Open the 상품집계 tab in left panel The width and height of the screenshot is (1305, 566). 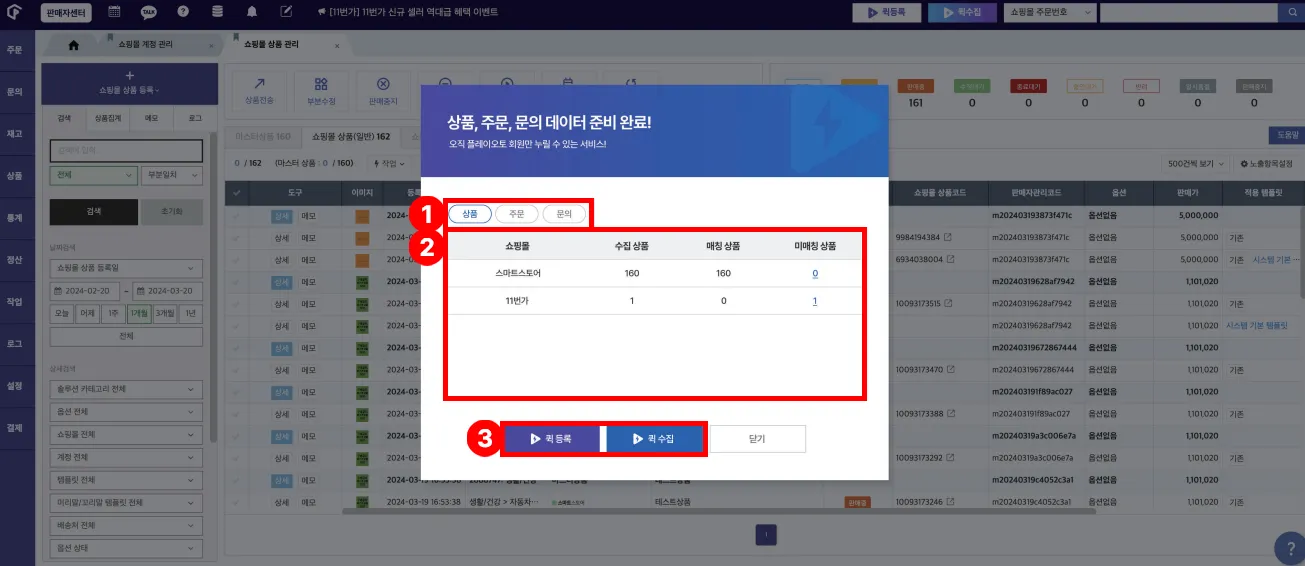[107, 118]
